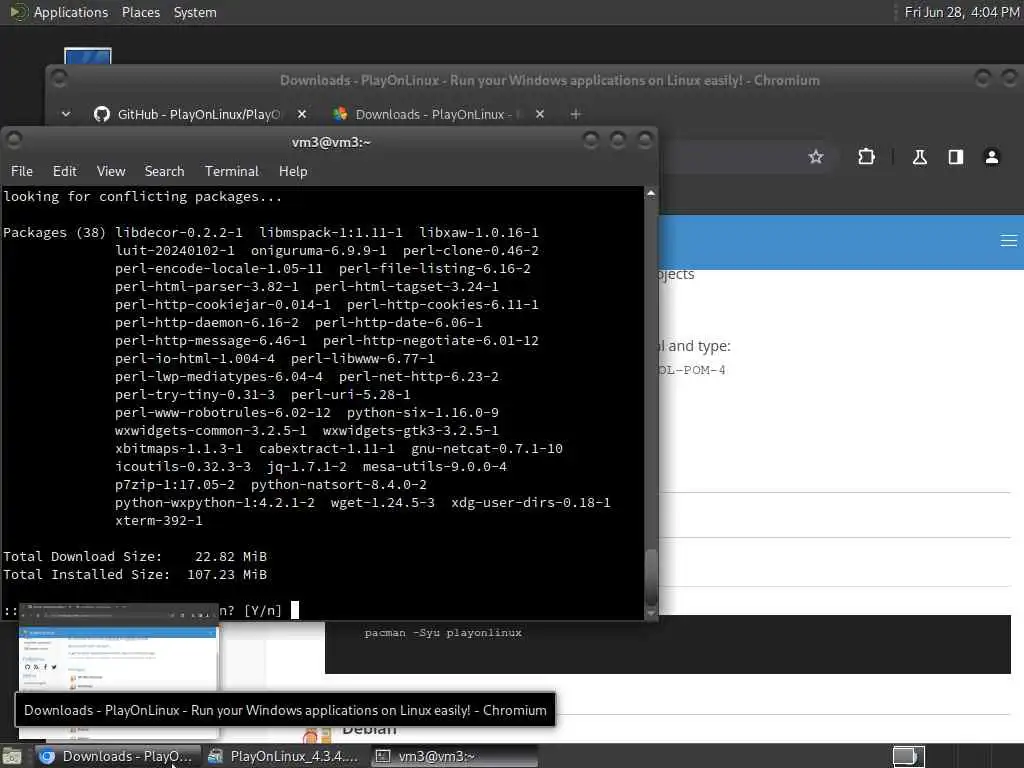Click 'Packages (38)' text in terminal
This screenshot has width=1024, height=768.
54,232
